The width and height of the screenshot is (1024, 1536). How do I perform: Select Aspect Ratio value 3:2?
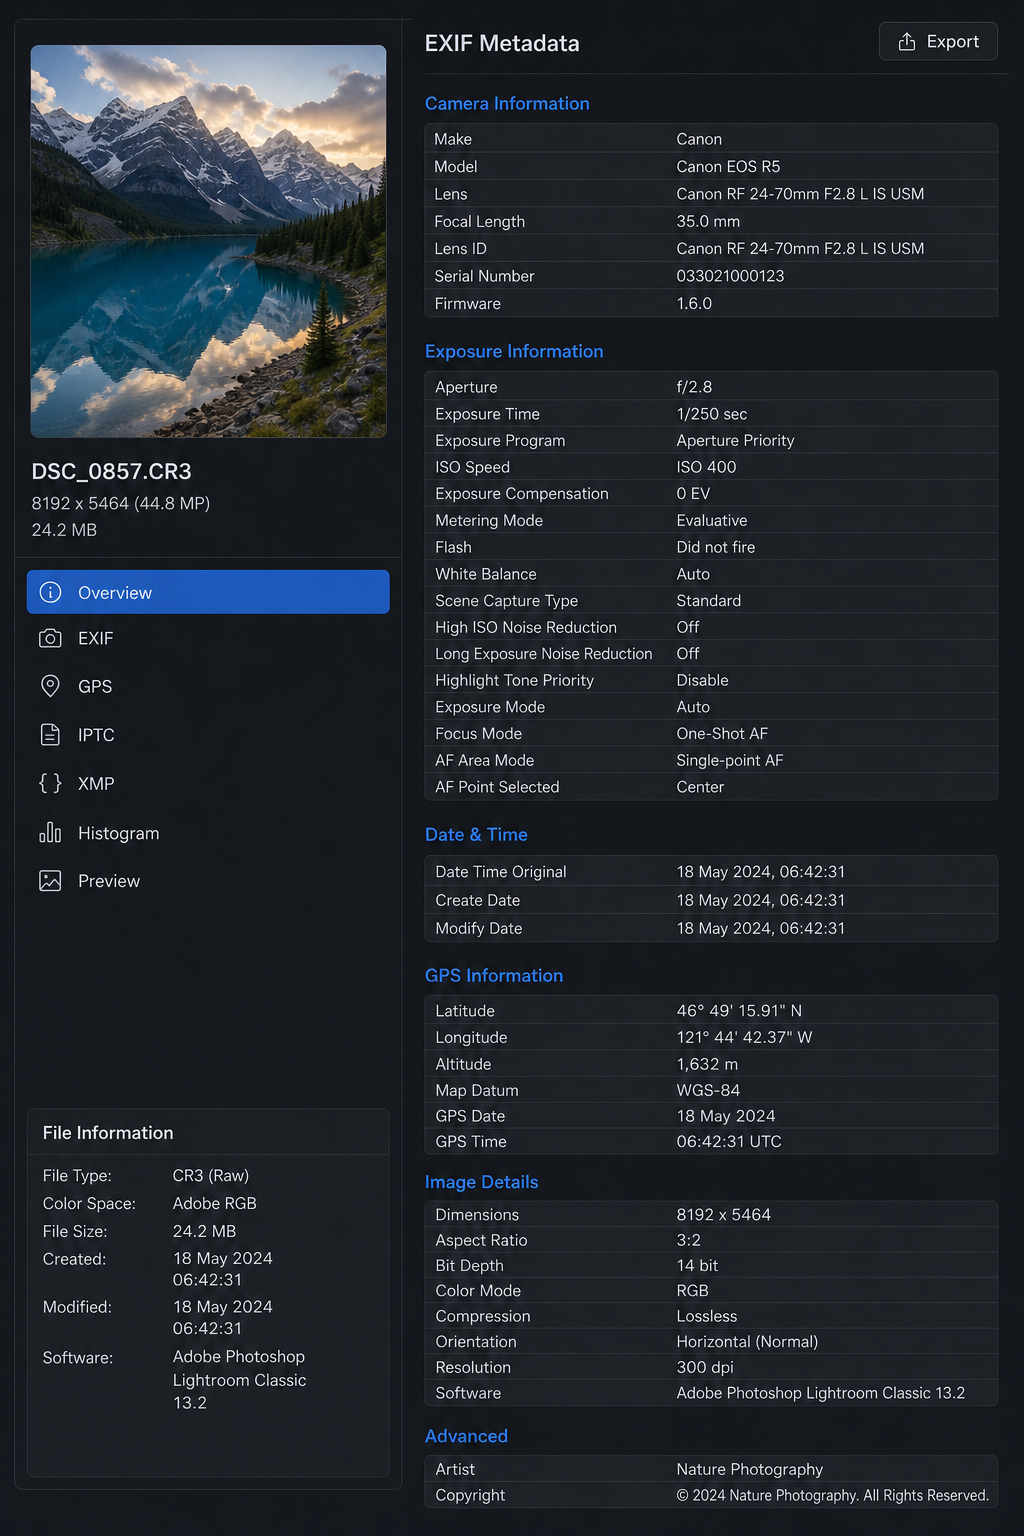(688, 1240)
